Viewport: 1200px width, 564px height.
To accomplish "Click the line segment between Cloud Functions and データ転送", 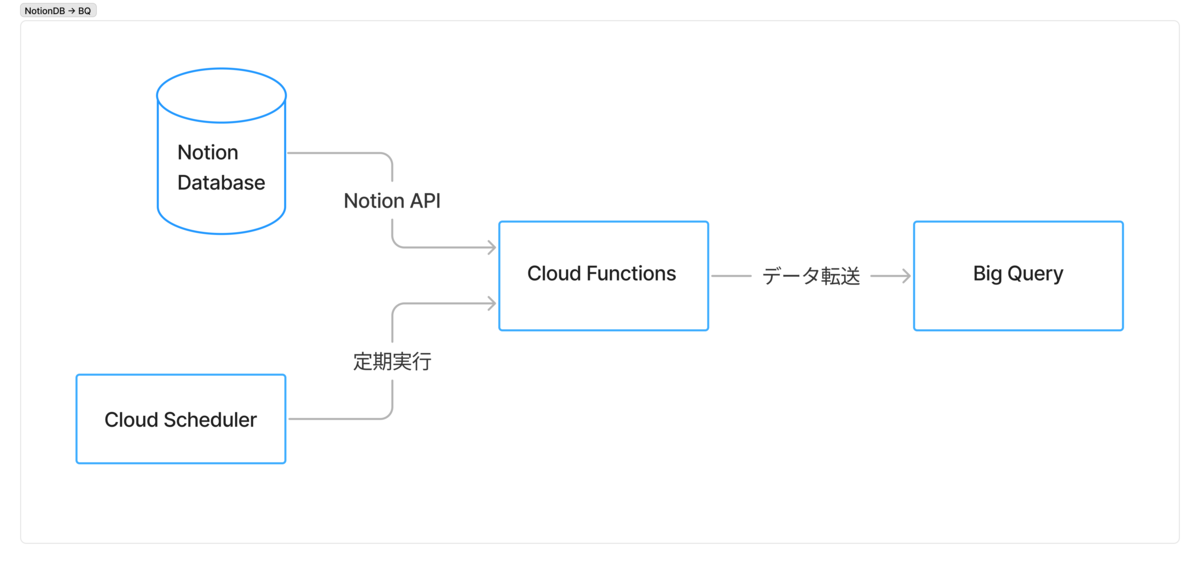I will [731, 276].
